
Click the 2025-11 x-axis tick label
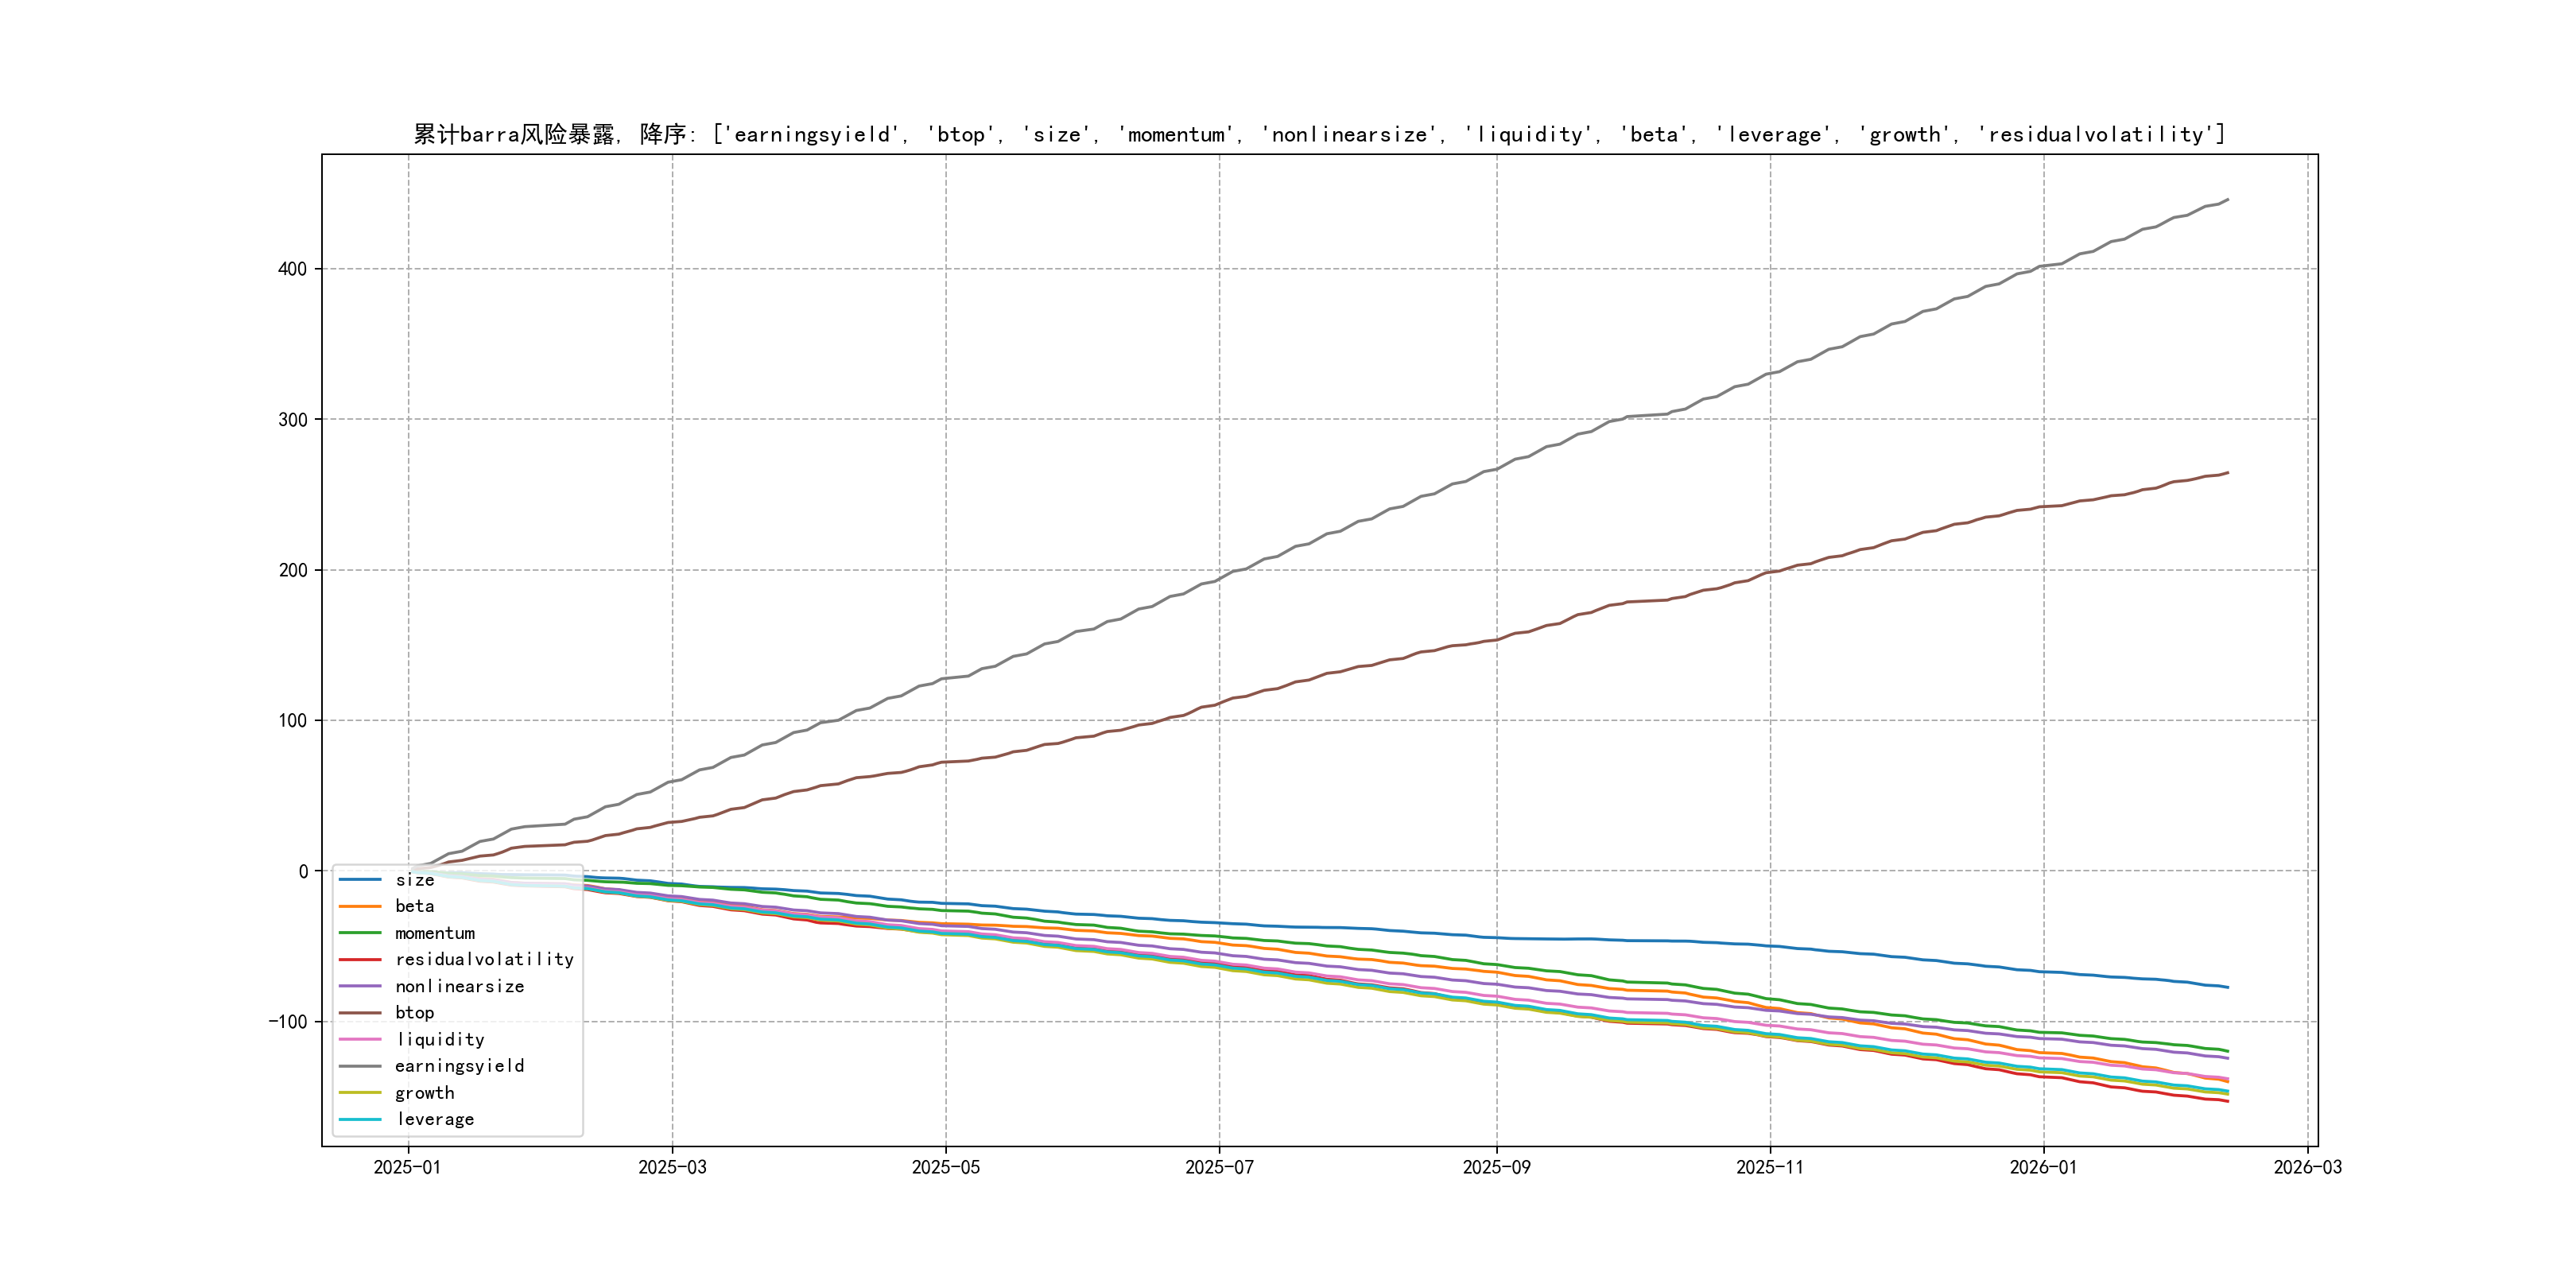[1770, 1167]
